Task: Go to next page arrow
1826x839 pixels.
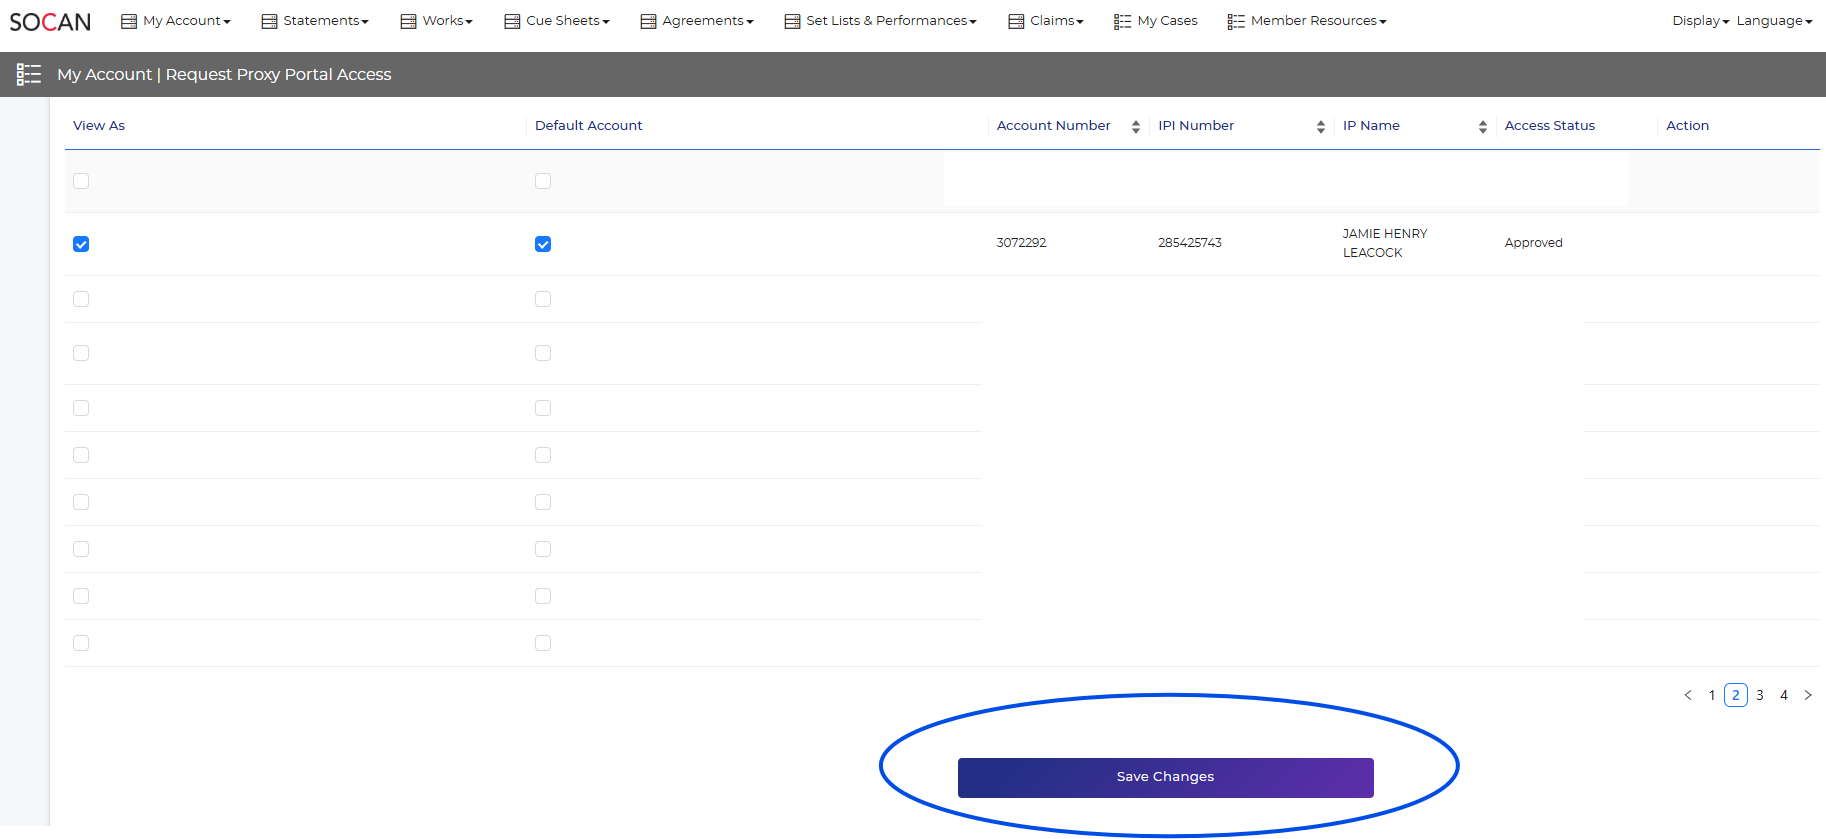Action: coord(1808,695)
